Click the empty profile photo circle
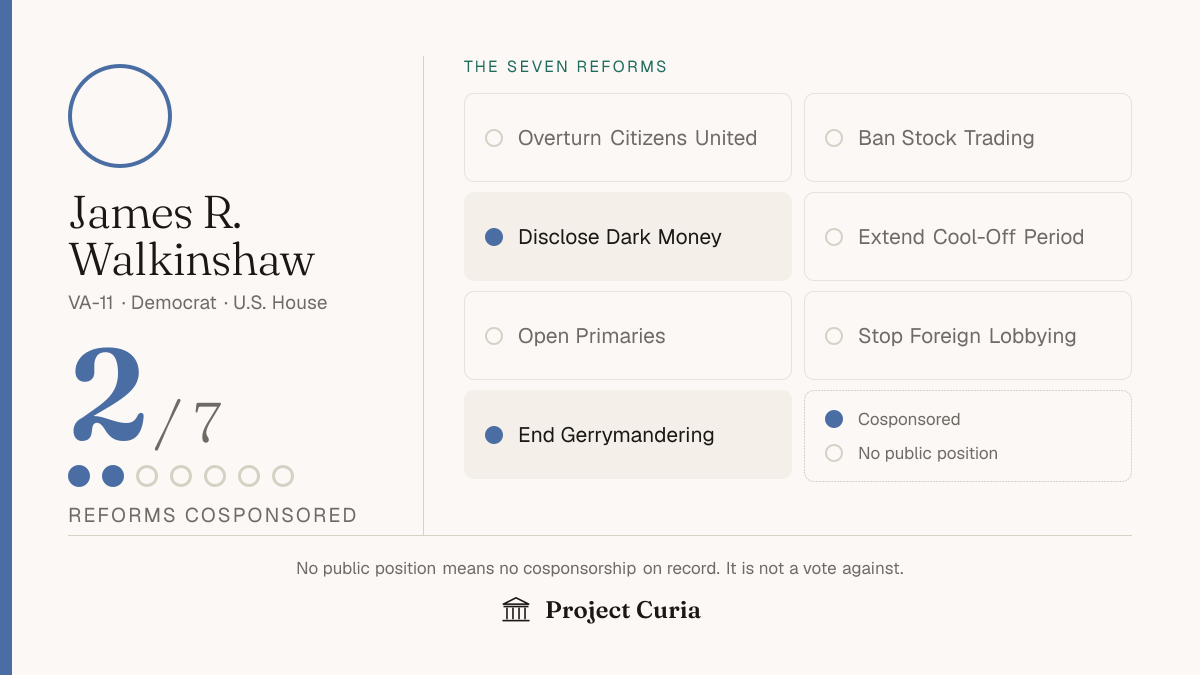1200x675 pixels. 120,116
